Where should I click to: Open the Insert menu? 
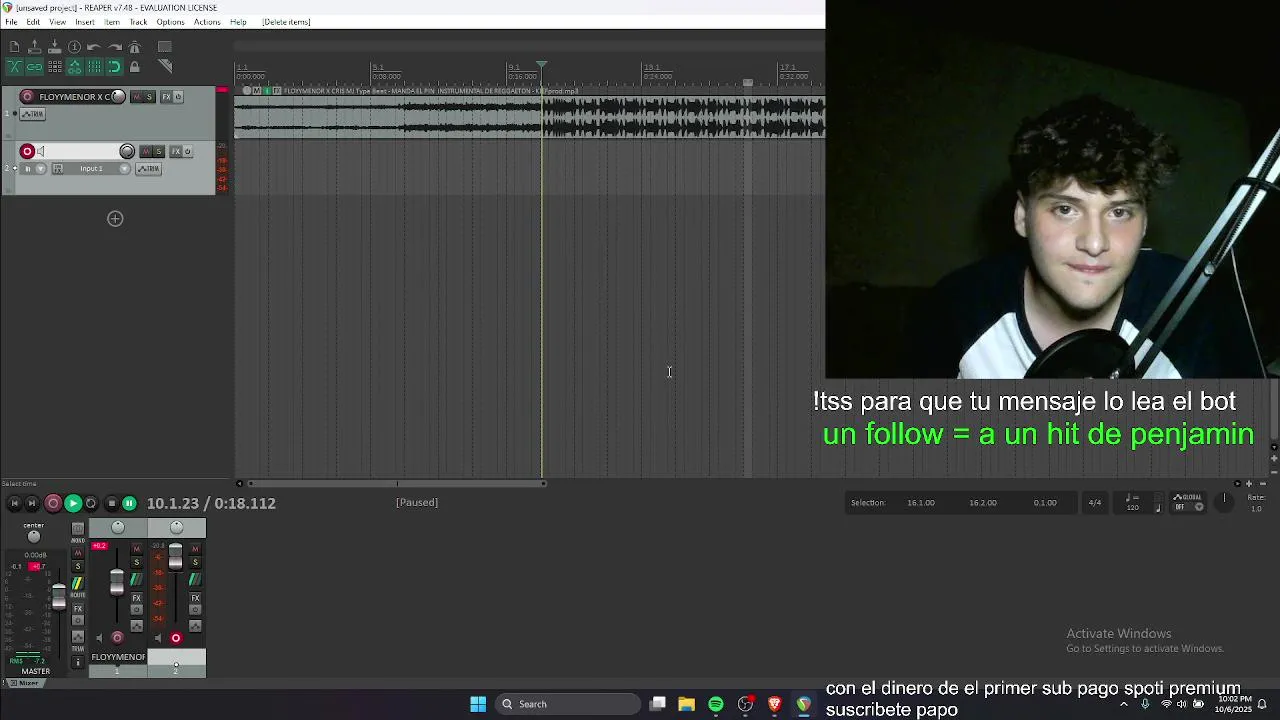pos(85,22)
